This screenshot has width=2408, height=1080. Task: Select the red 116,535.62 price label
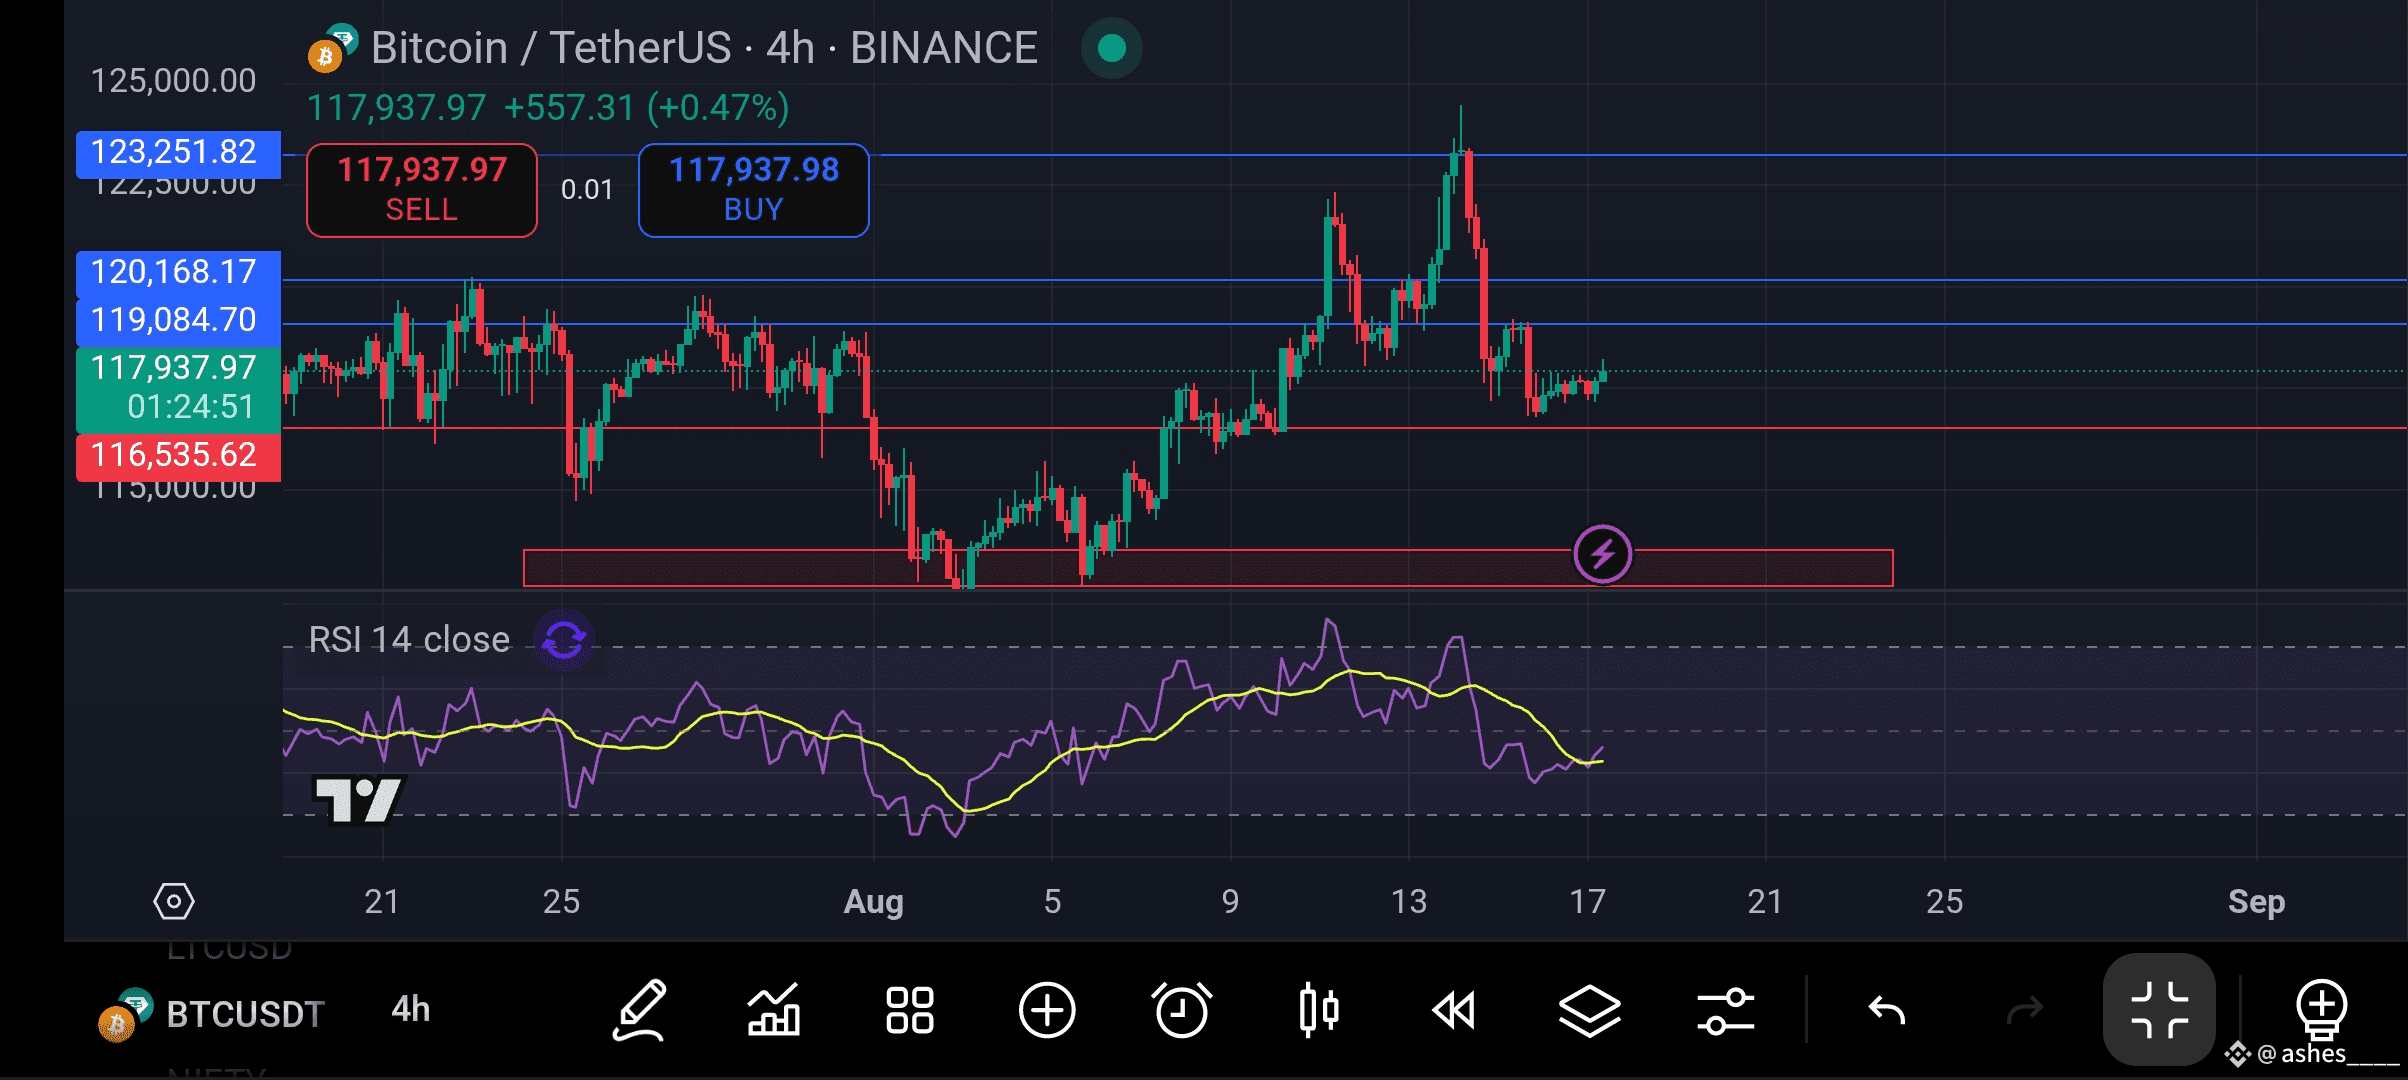pos(178,456)
